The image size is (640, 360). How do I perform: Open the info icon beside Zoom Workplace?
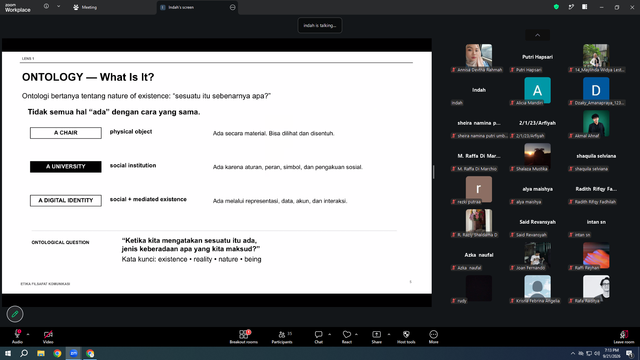coord(46,6)
